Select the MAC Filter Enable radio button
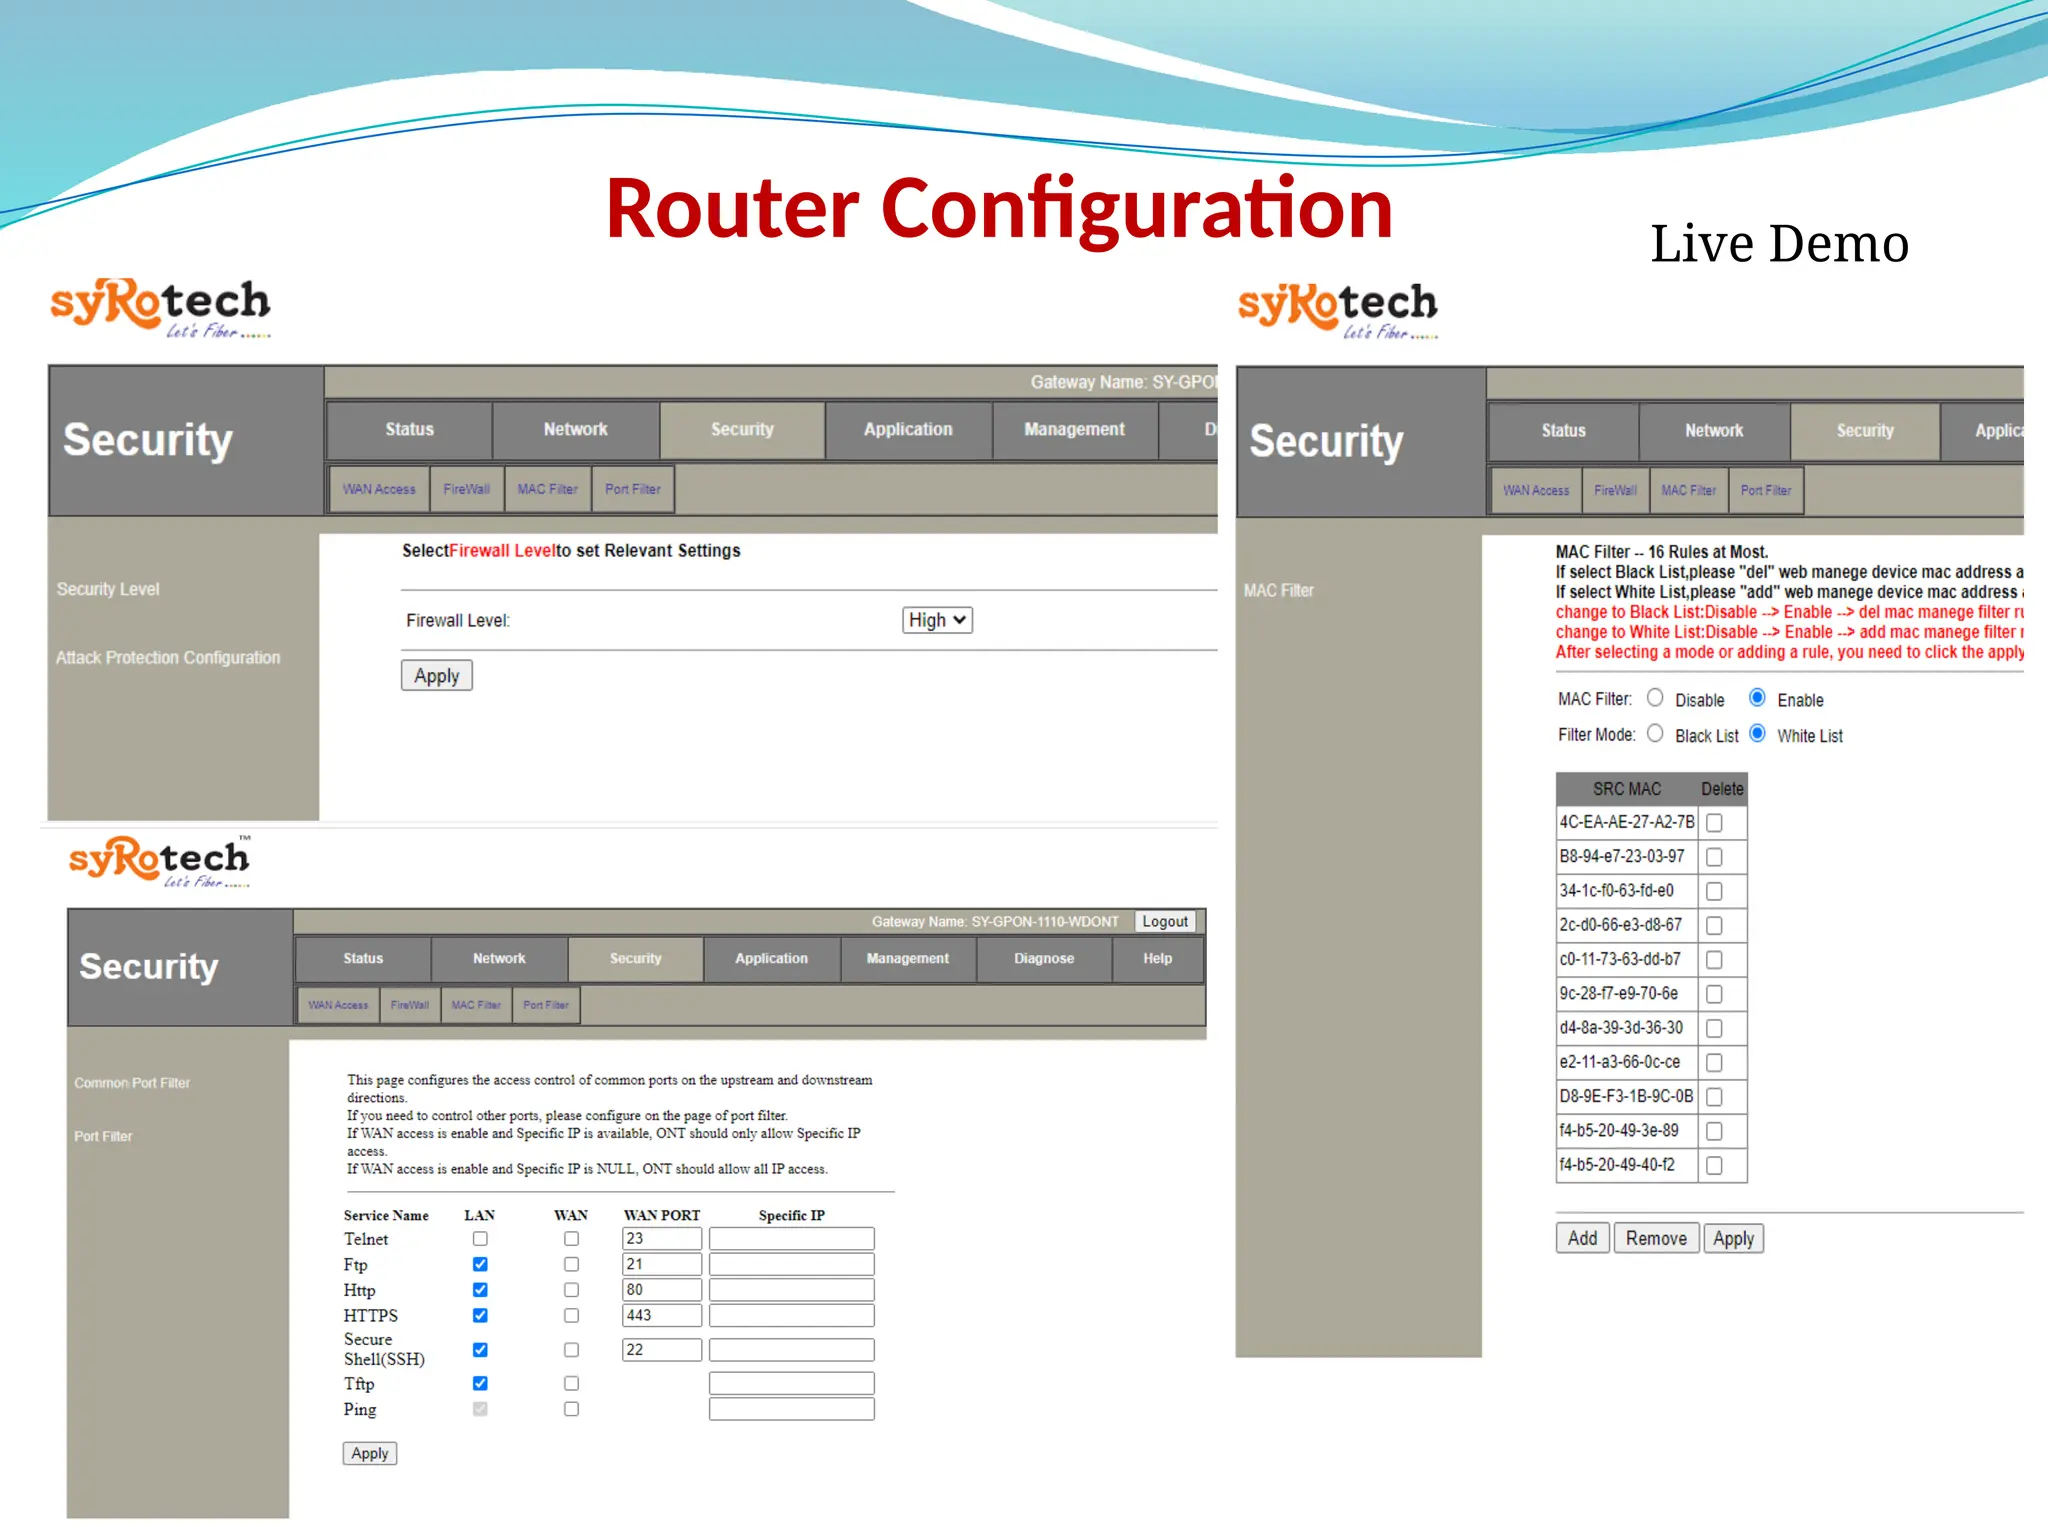The width and height of the screenshot is (2048, 1536). (1757, 698)
